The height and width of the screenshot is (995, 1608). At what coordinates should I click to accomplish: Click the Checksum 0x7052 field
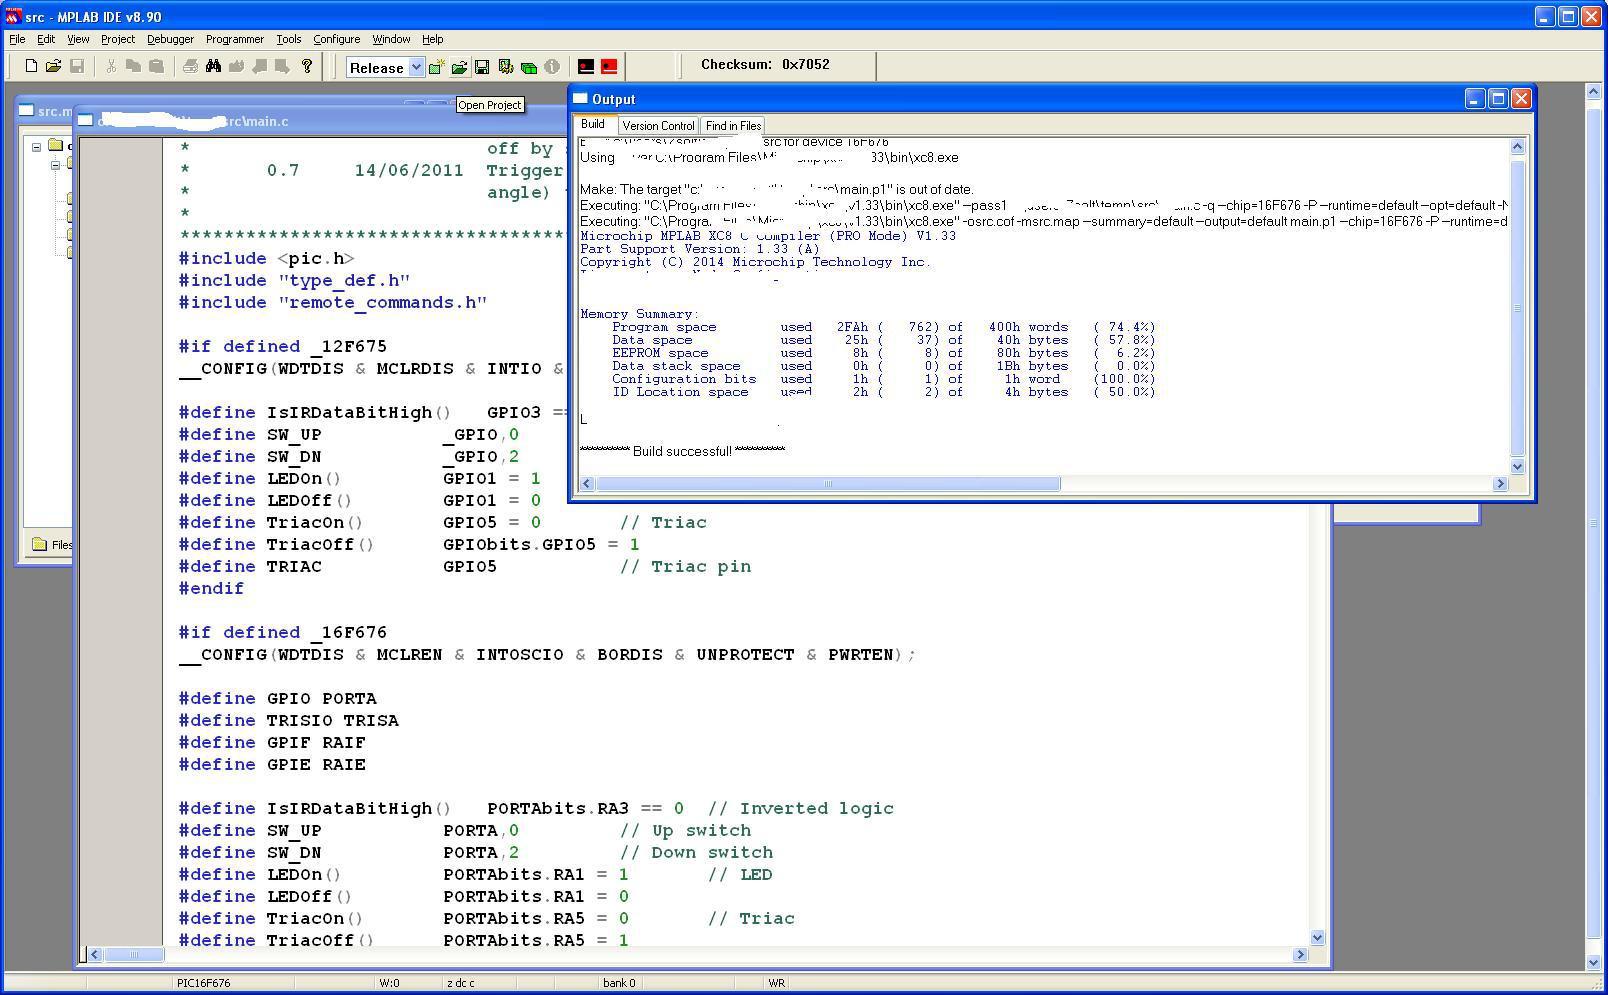(x=766, y=65)
